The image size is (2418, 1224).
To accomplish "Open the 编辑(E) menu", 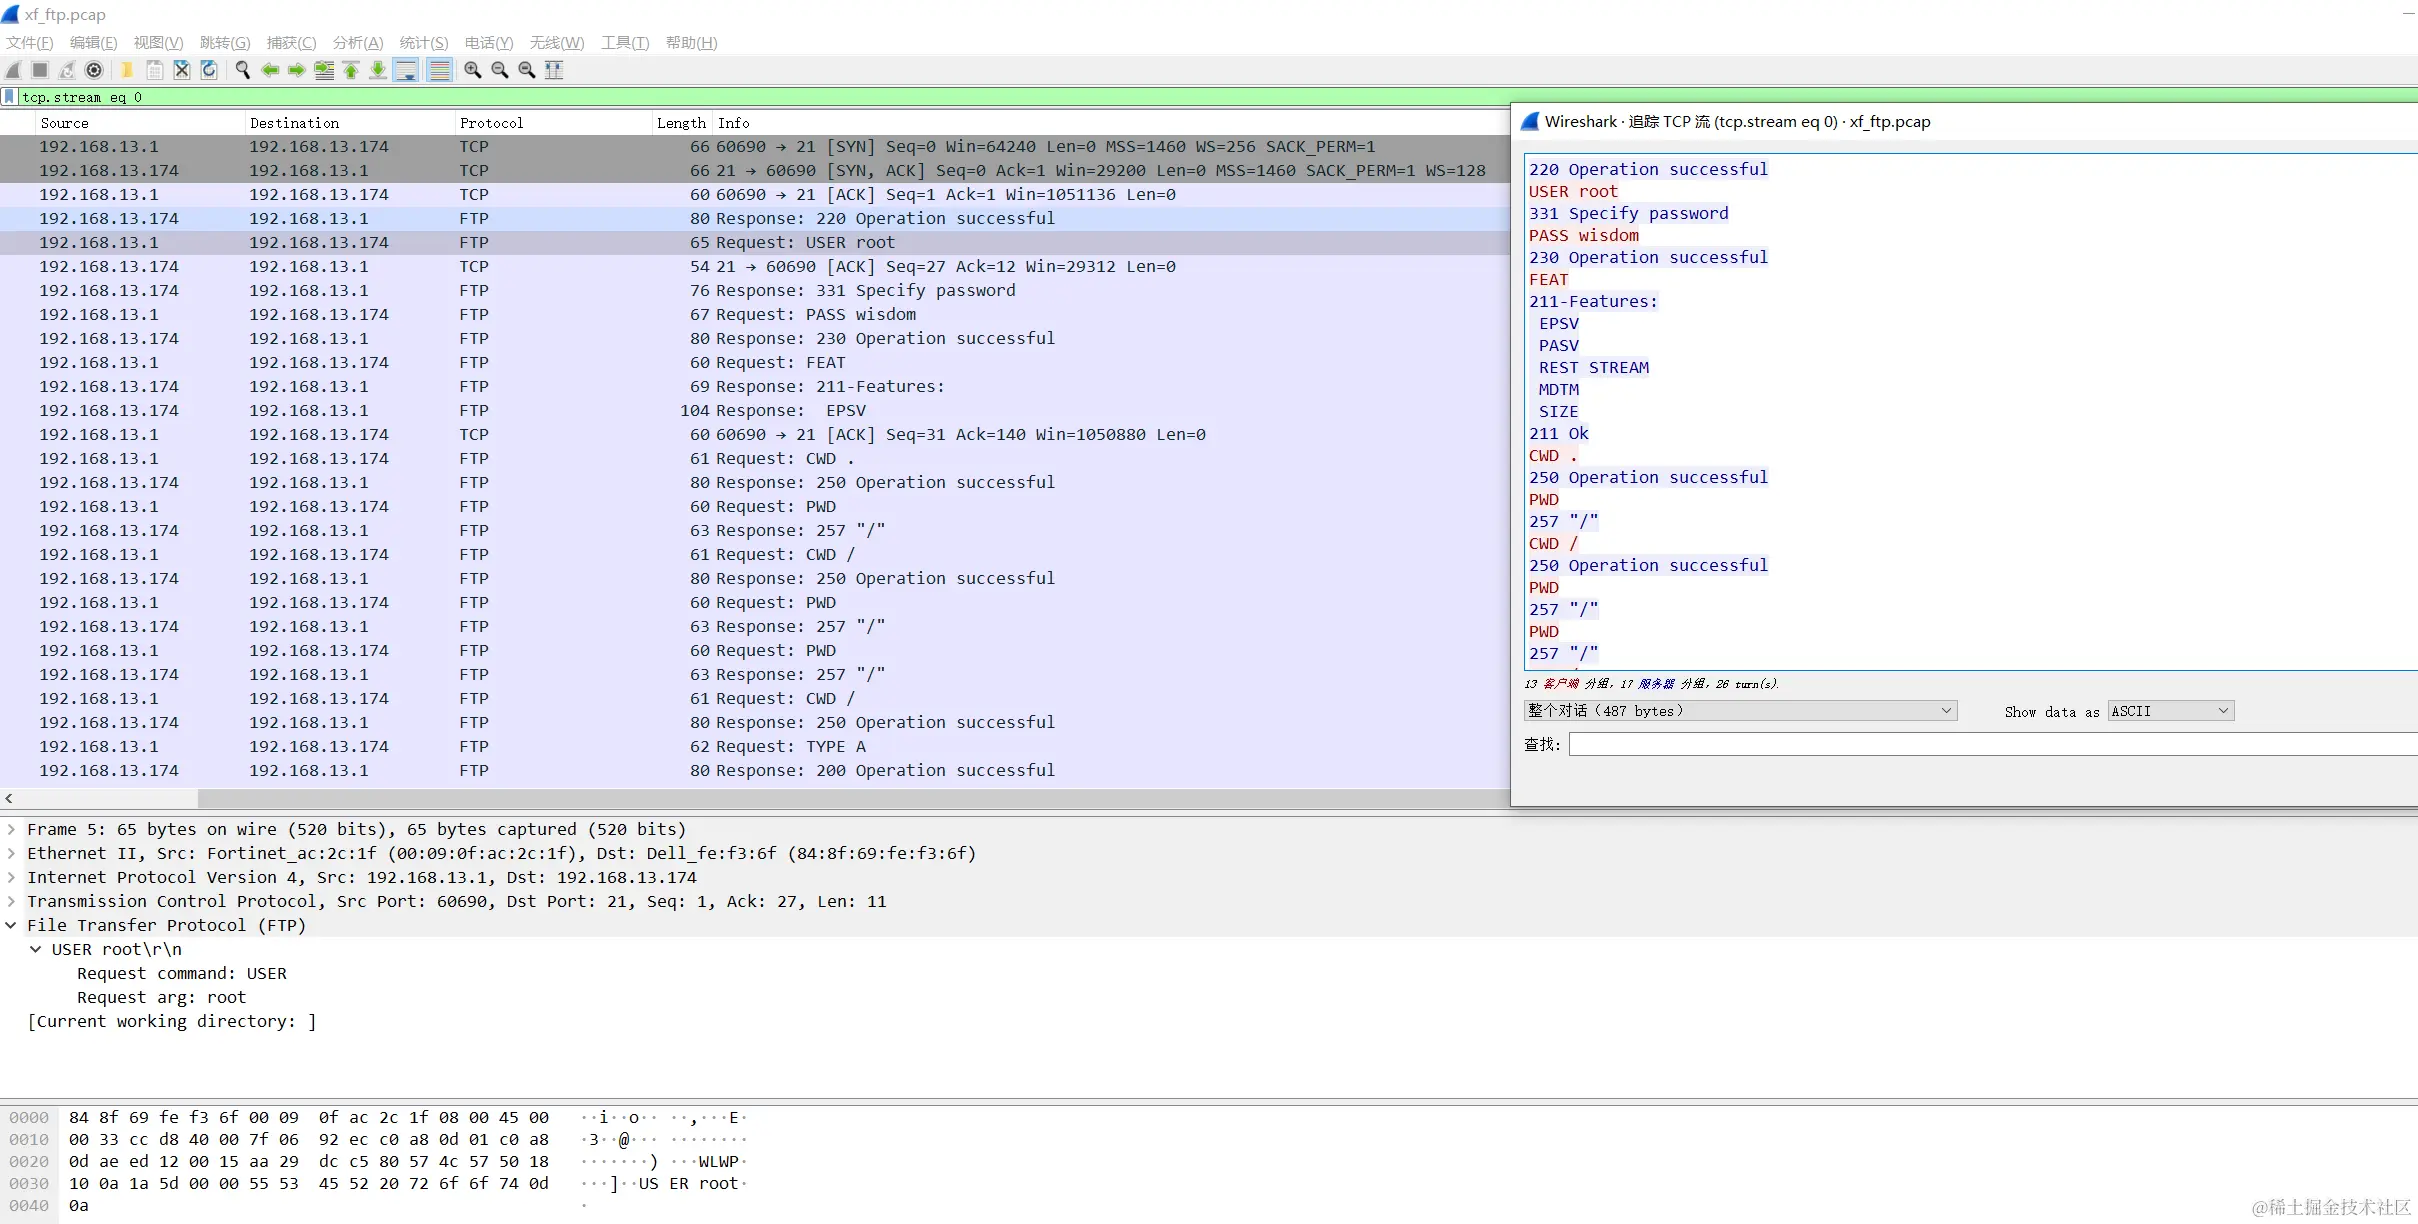I will pyautogui.click(x=94, y=43).
